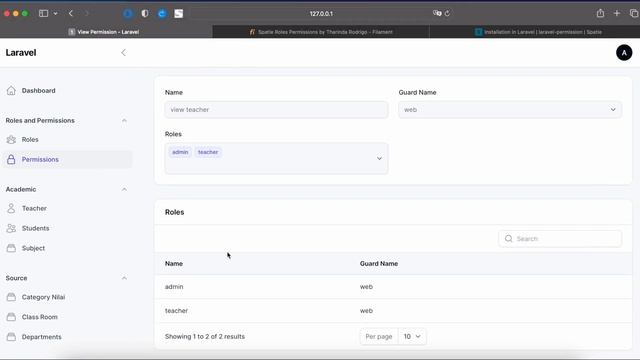640x360 pixels.
Task: Click the admin row name cell
Action: coord(174,287)
